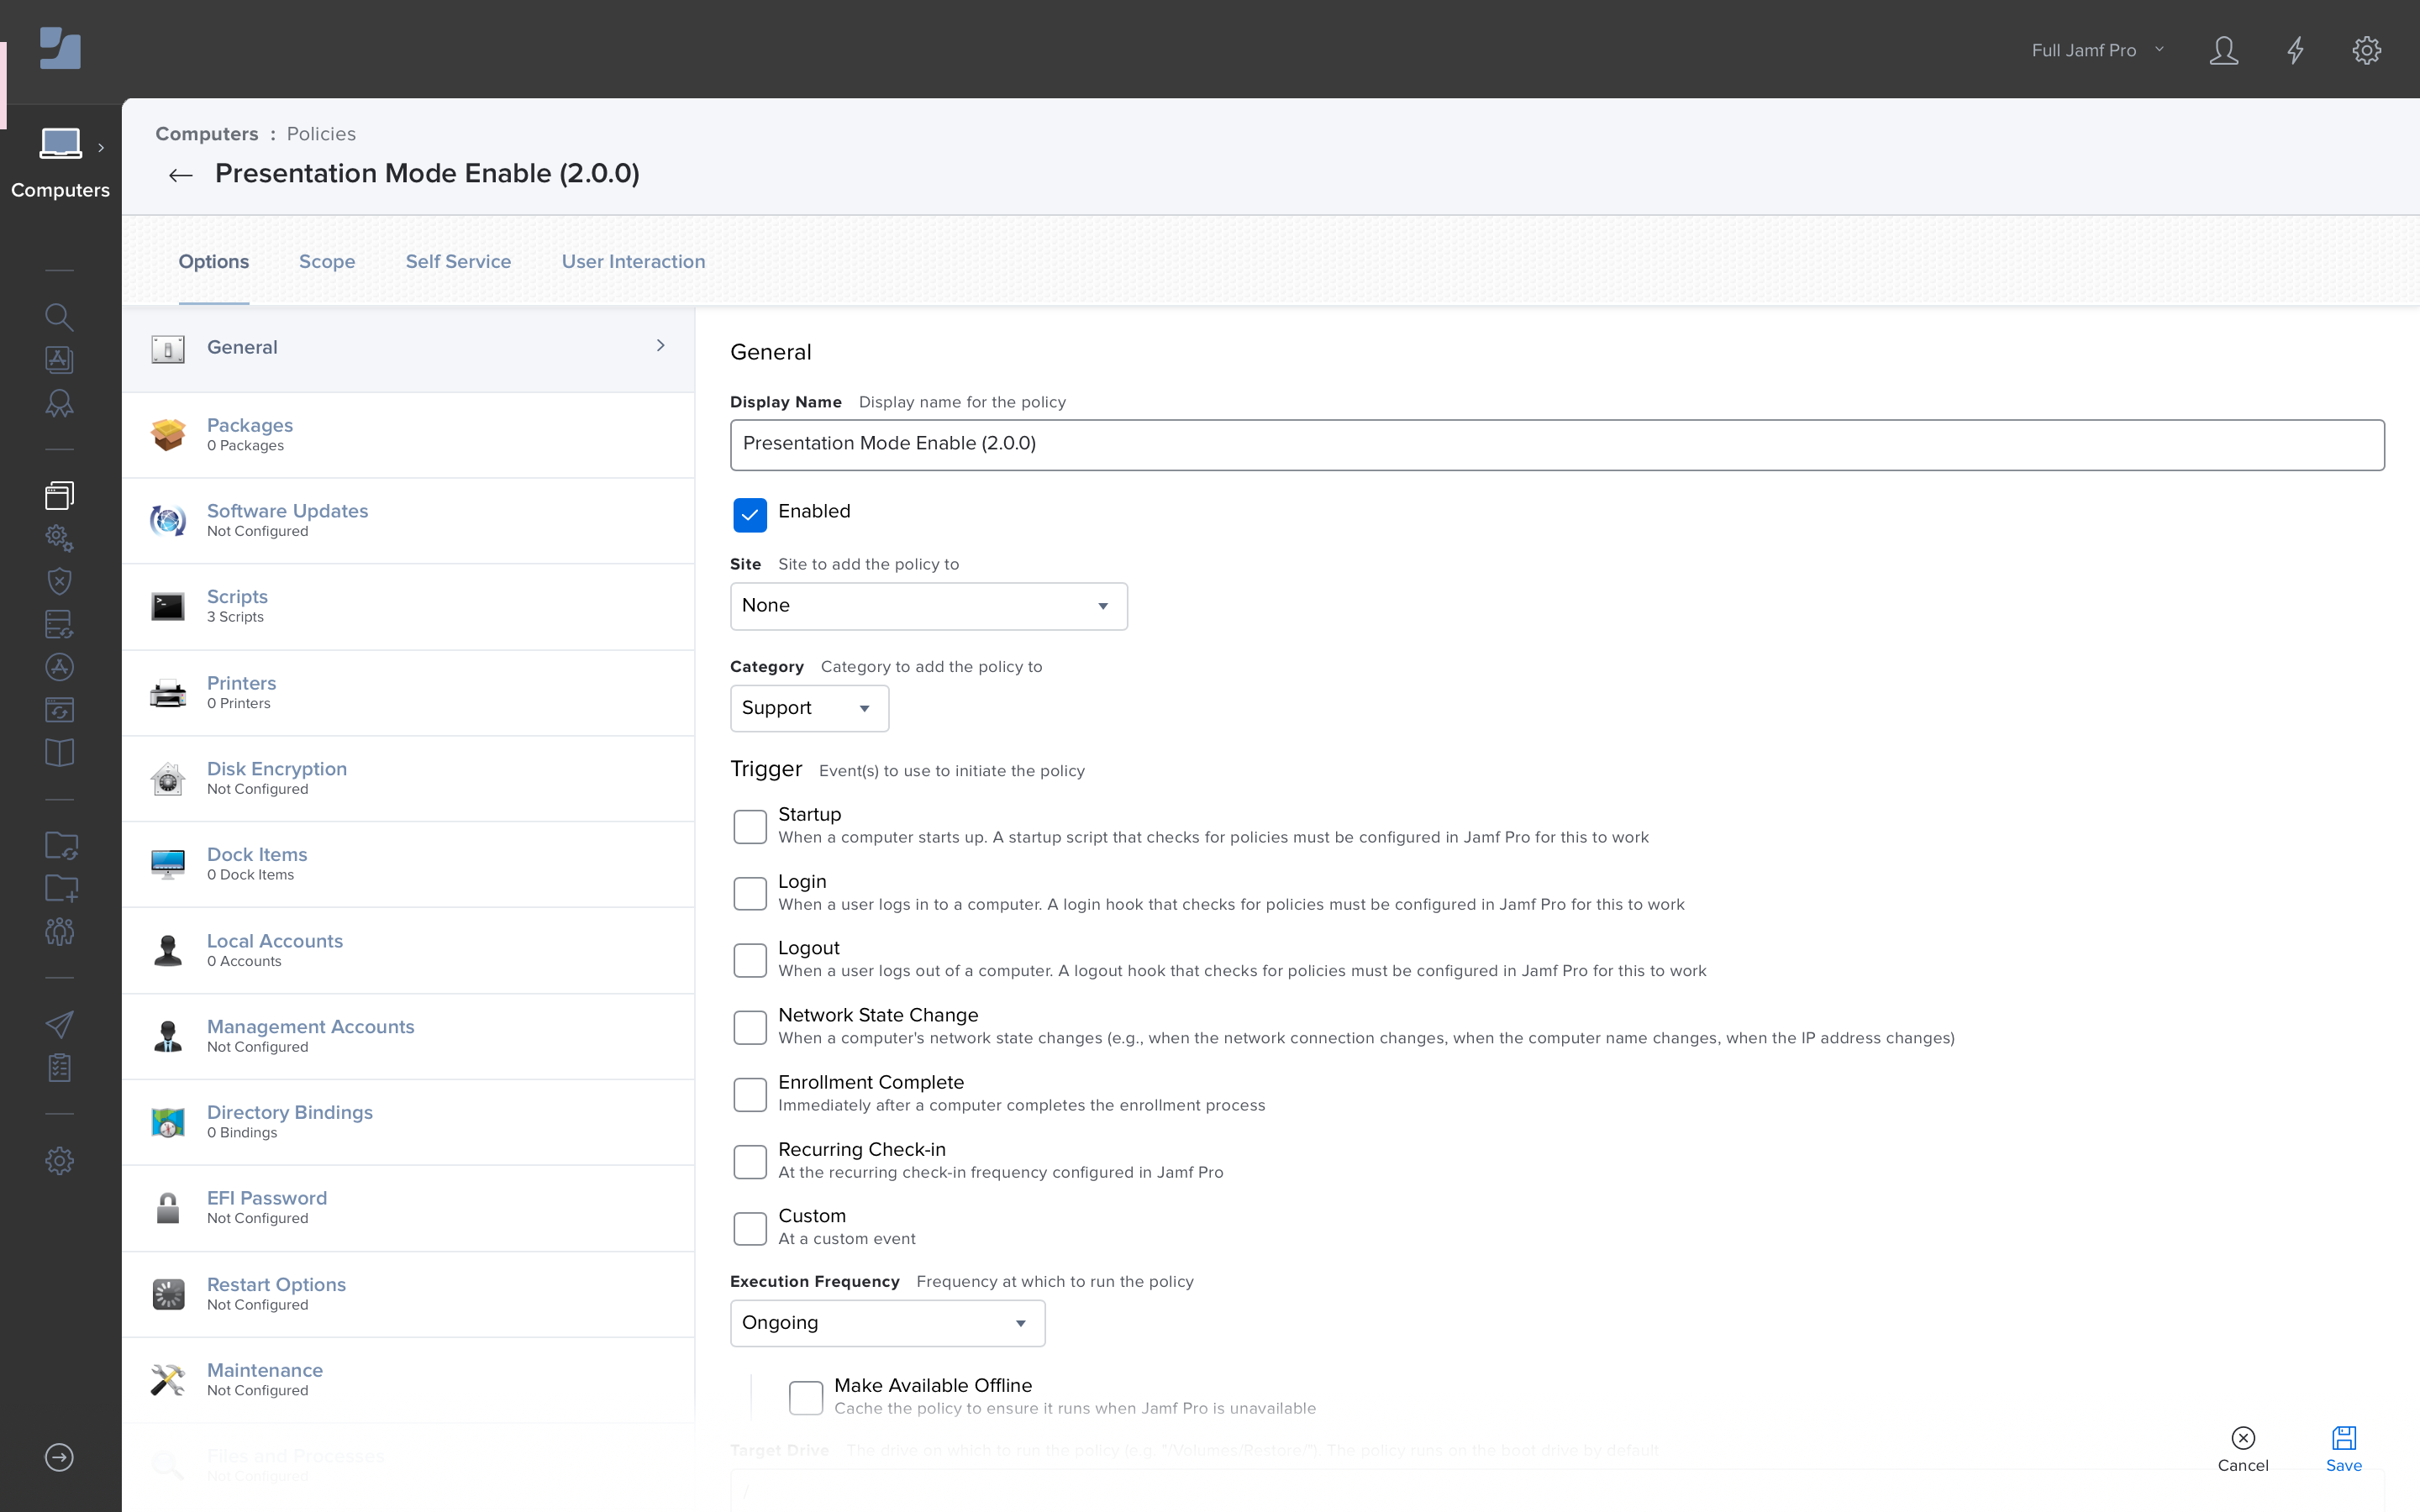Toggle the Enabled policy checkbox

coord(750,512)
